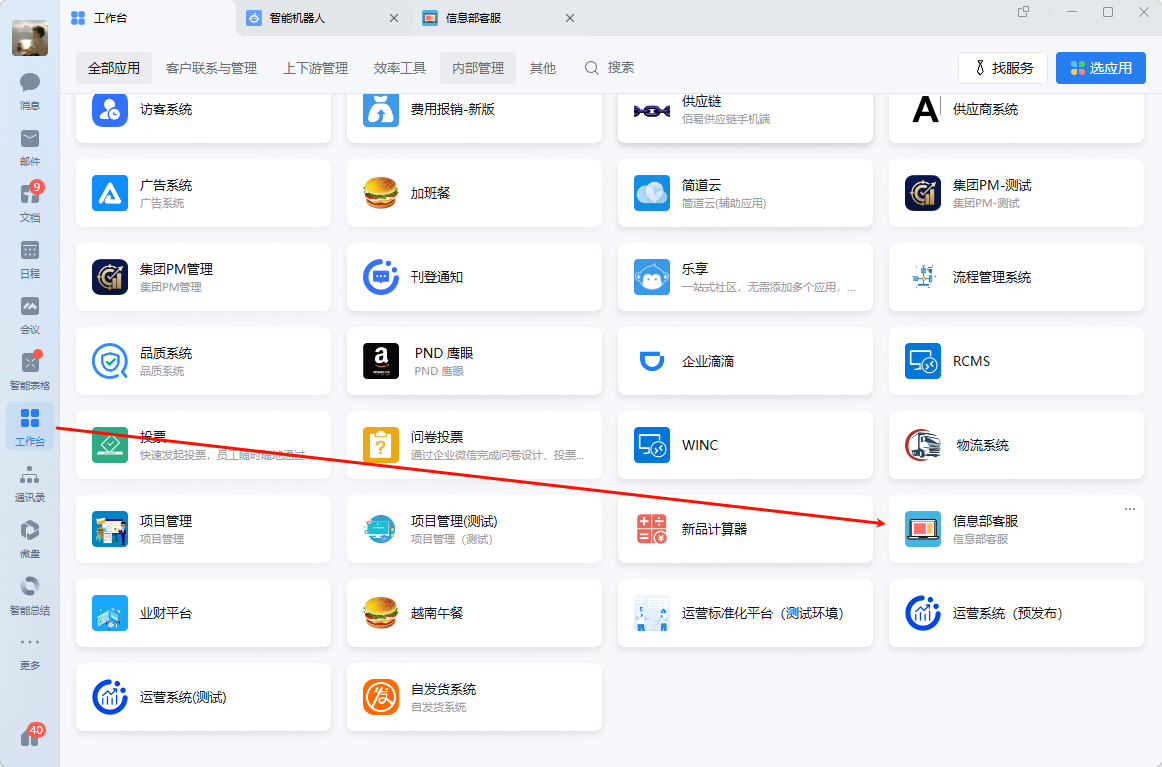The width and height of the screenshot is (1162, 767).
Task: Close the 信息部客服 tab
Action: click(570, 18)
